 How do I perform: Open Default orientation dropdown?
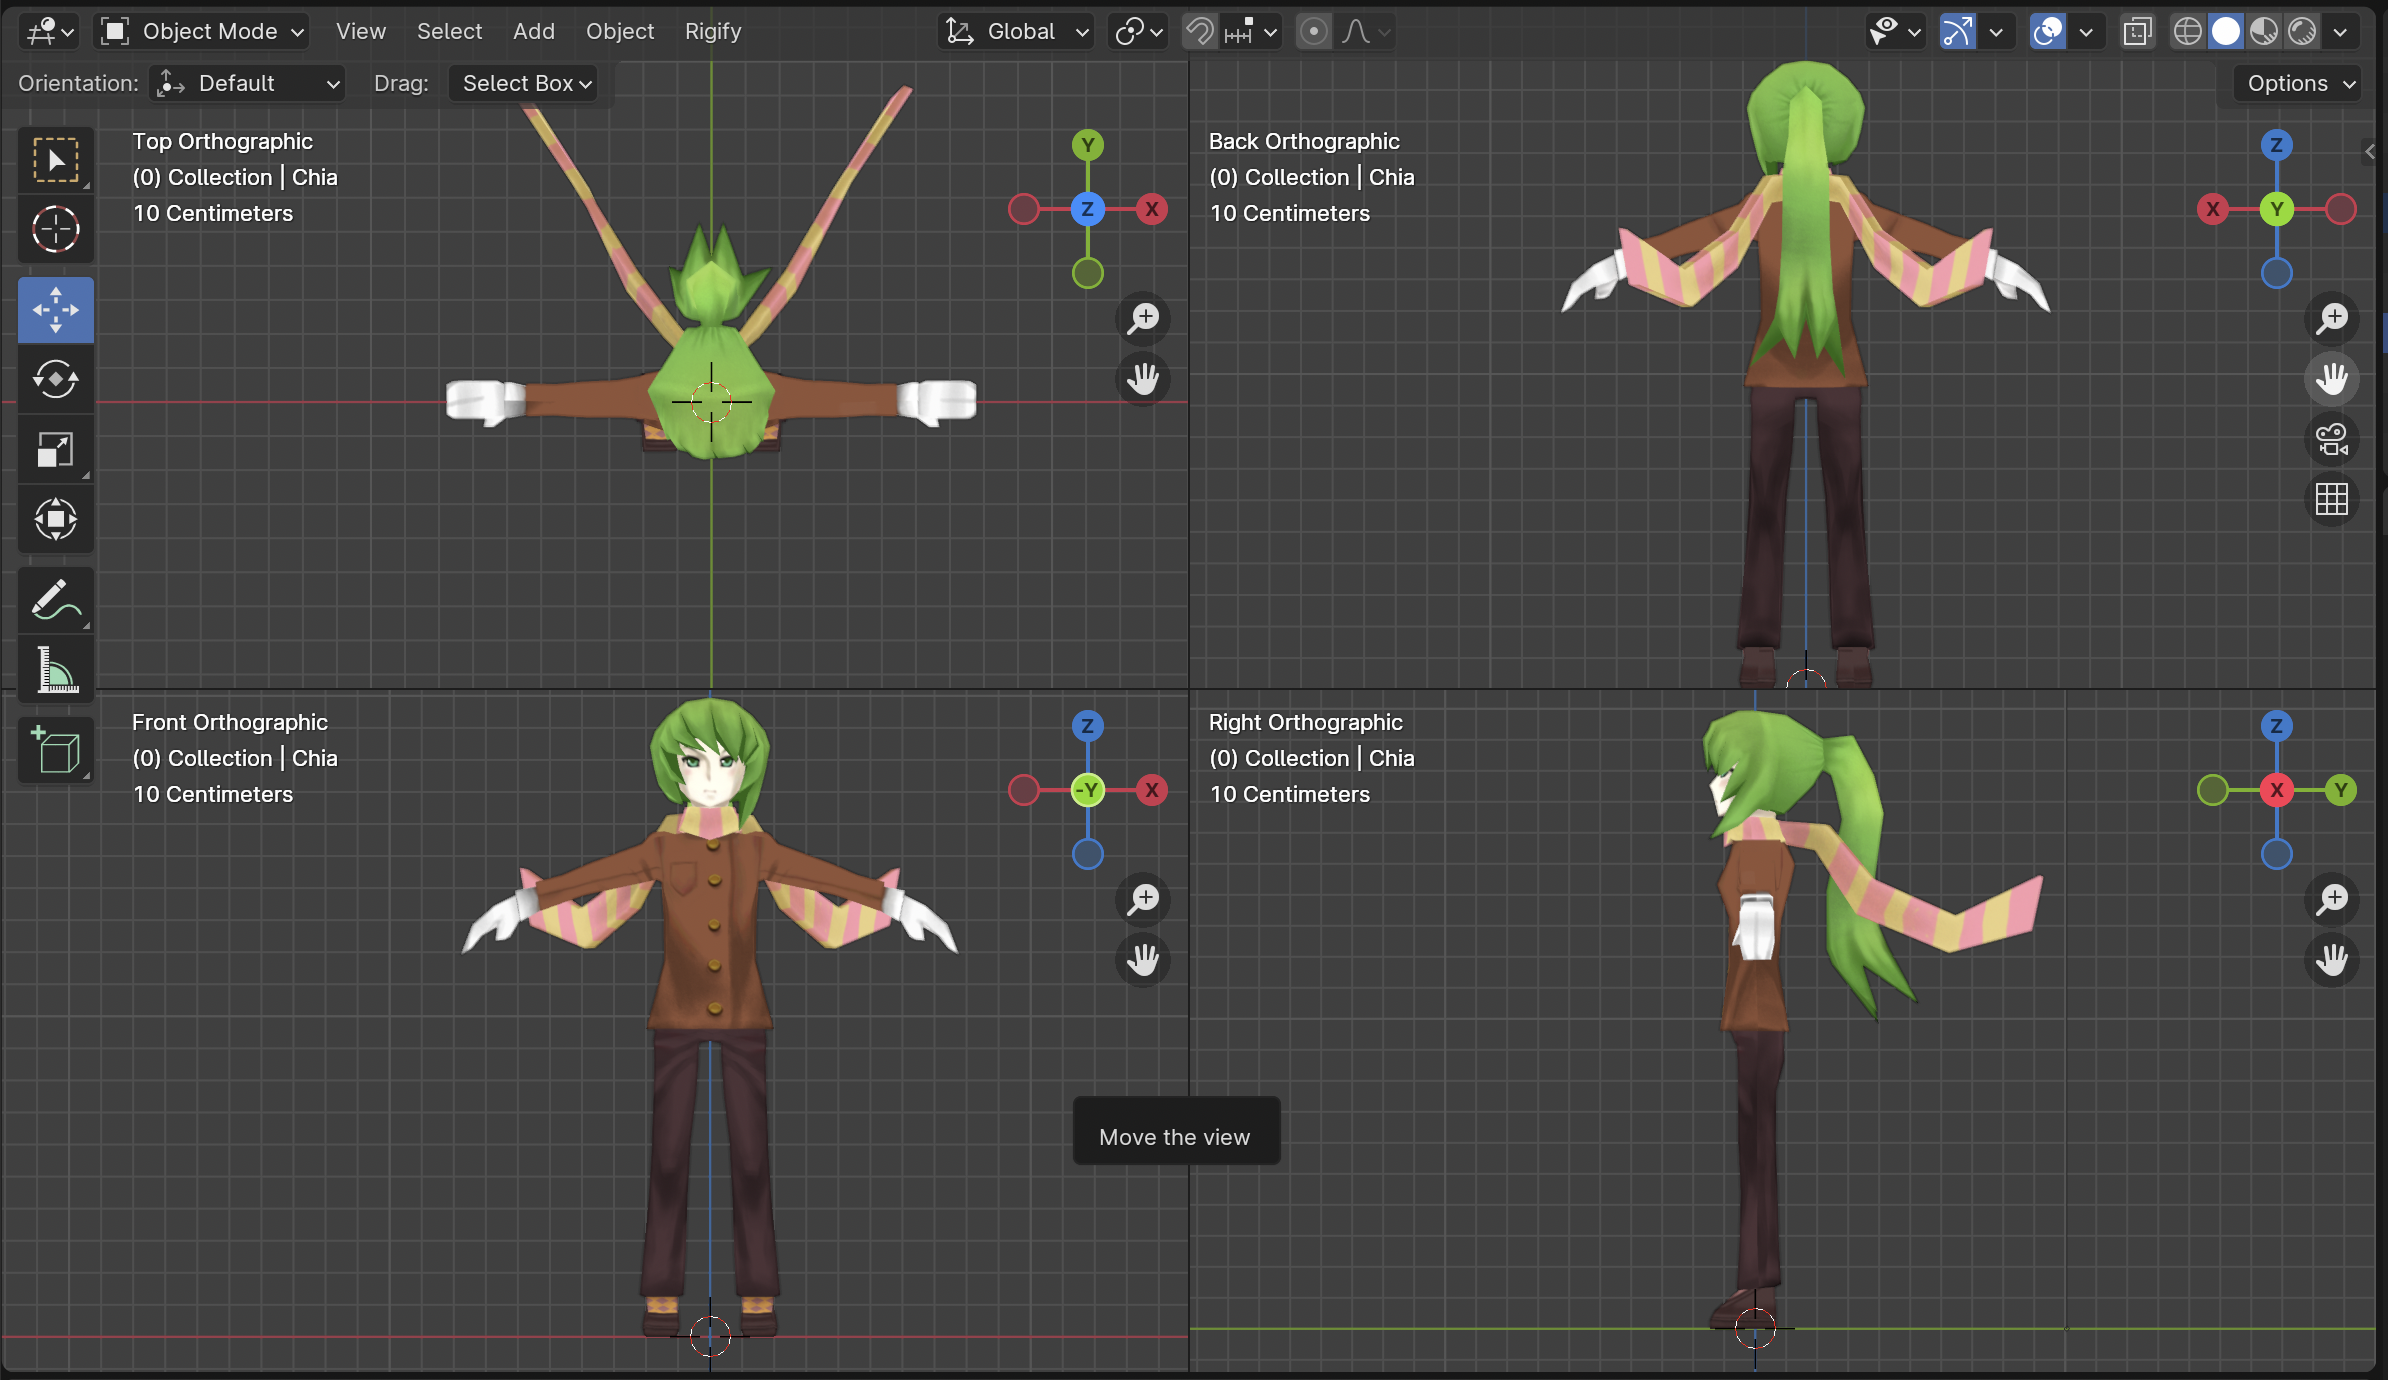click(247, 83)
